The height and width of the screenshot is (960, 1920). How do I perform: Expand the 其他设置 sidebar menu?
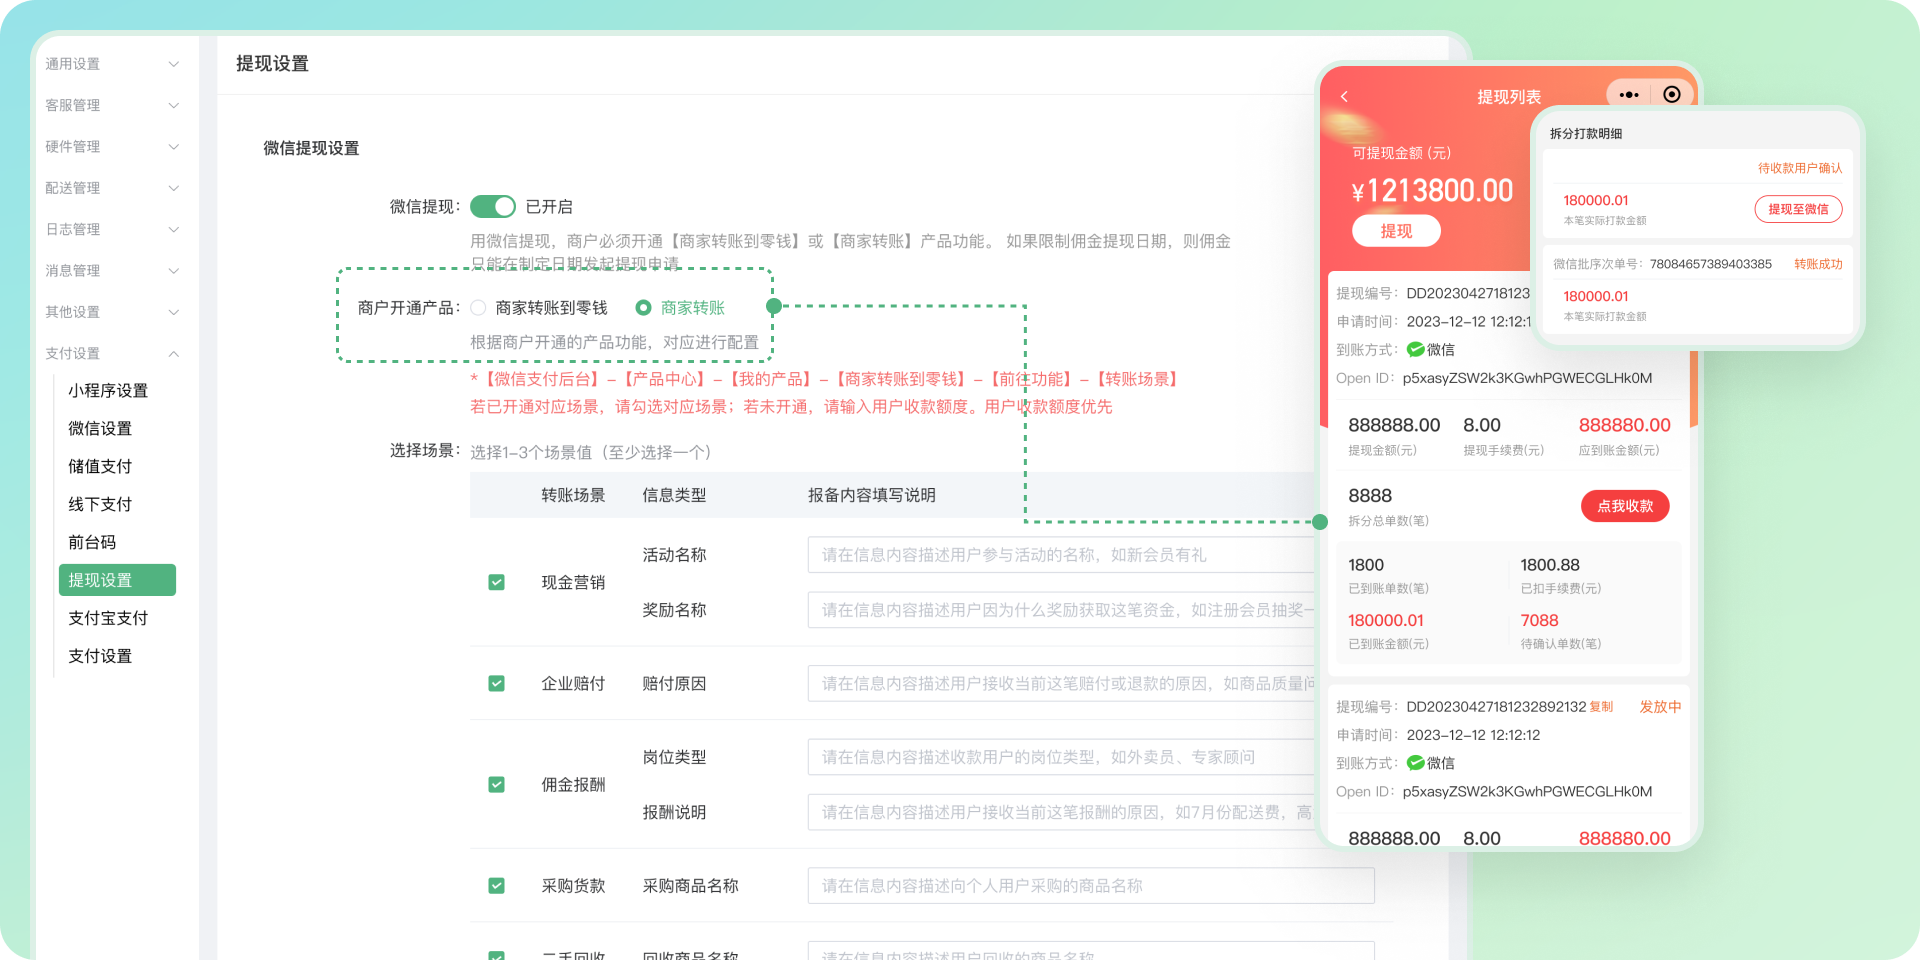[x=111, y=312]
